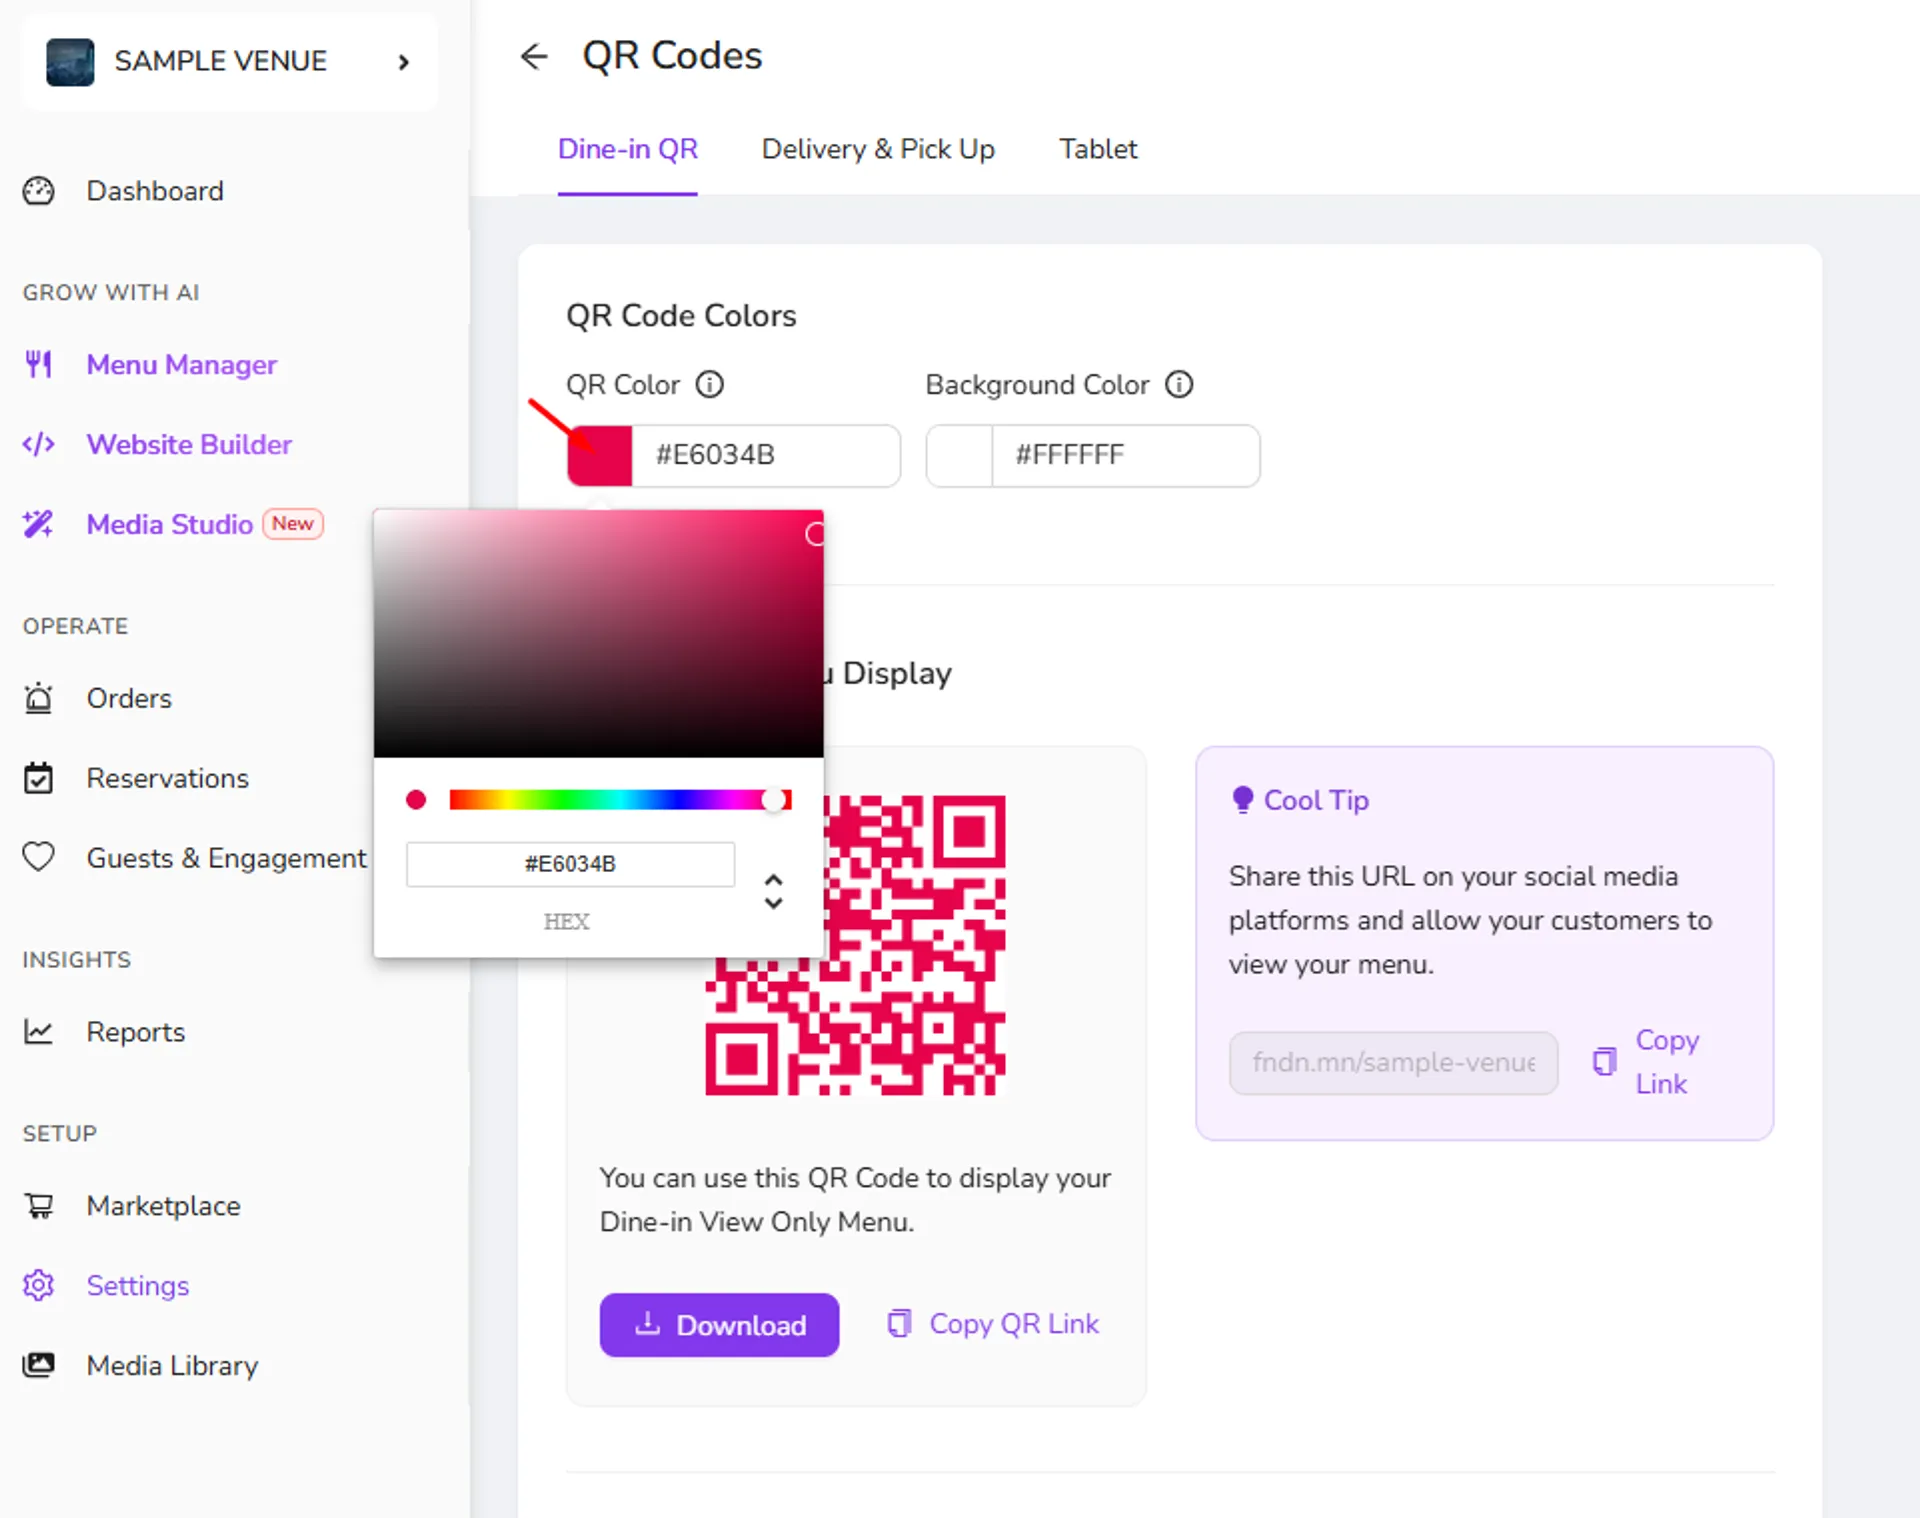Click the Background Color hex input field
Image resolution: width=1920 pixels, height=1518 pixels.
click(1126, 456)
